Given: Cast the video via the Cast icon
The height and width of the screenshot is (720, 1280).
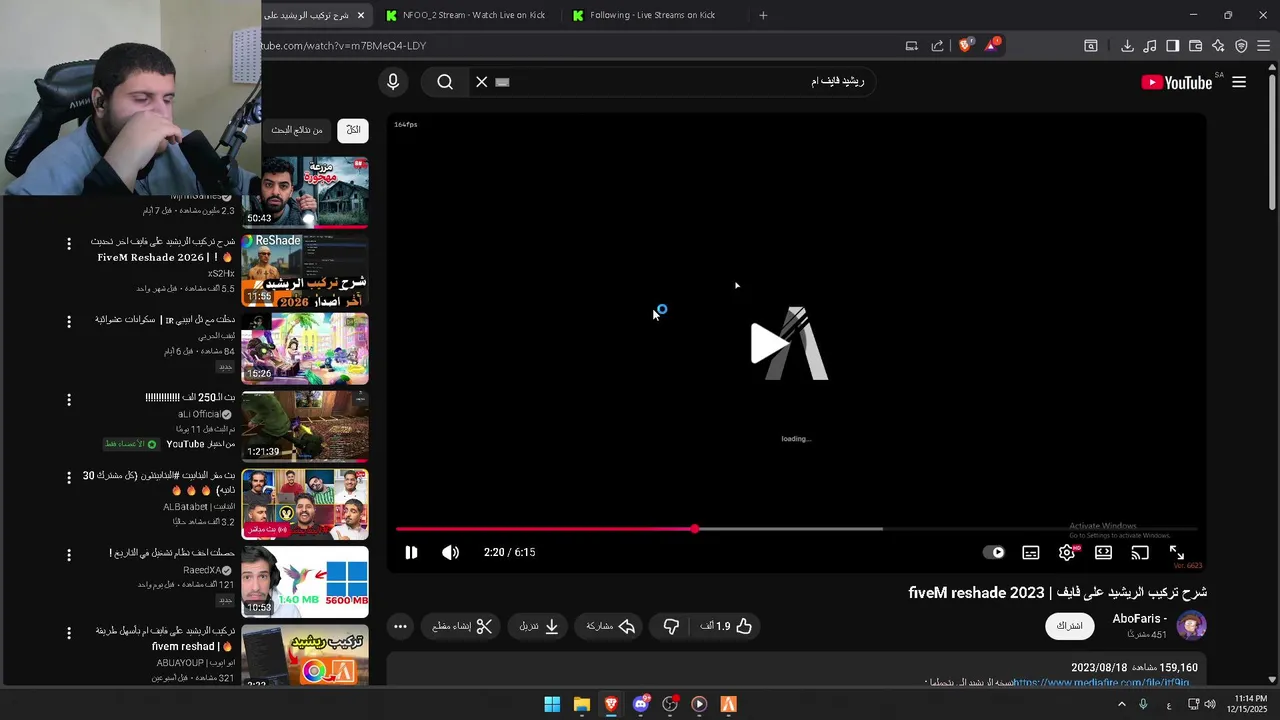Looking at the screenshot, I should (x=1140, y=552).
